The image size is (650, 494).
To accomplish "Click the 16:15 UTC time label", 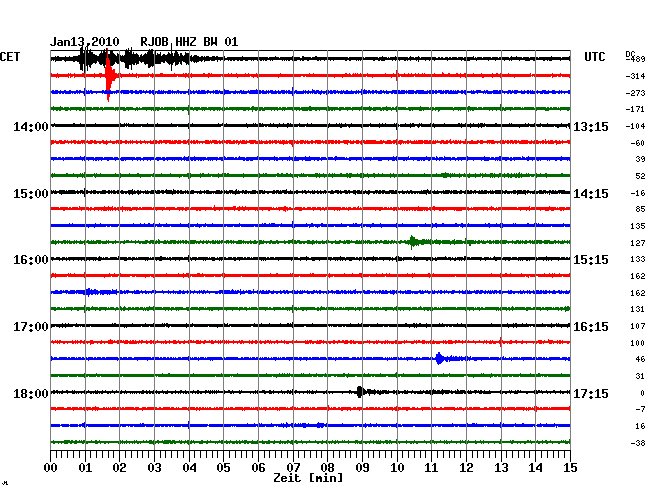I will (x=591, y=327).
